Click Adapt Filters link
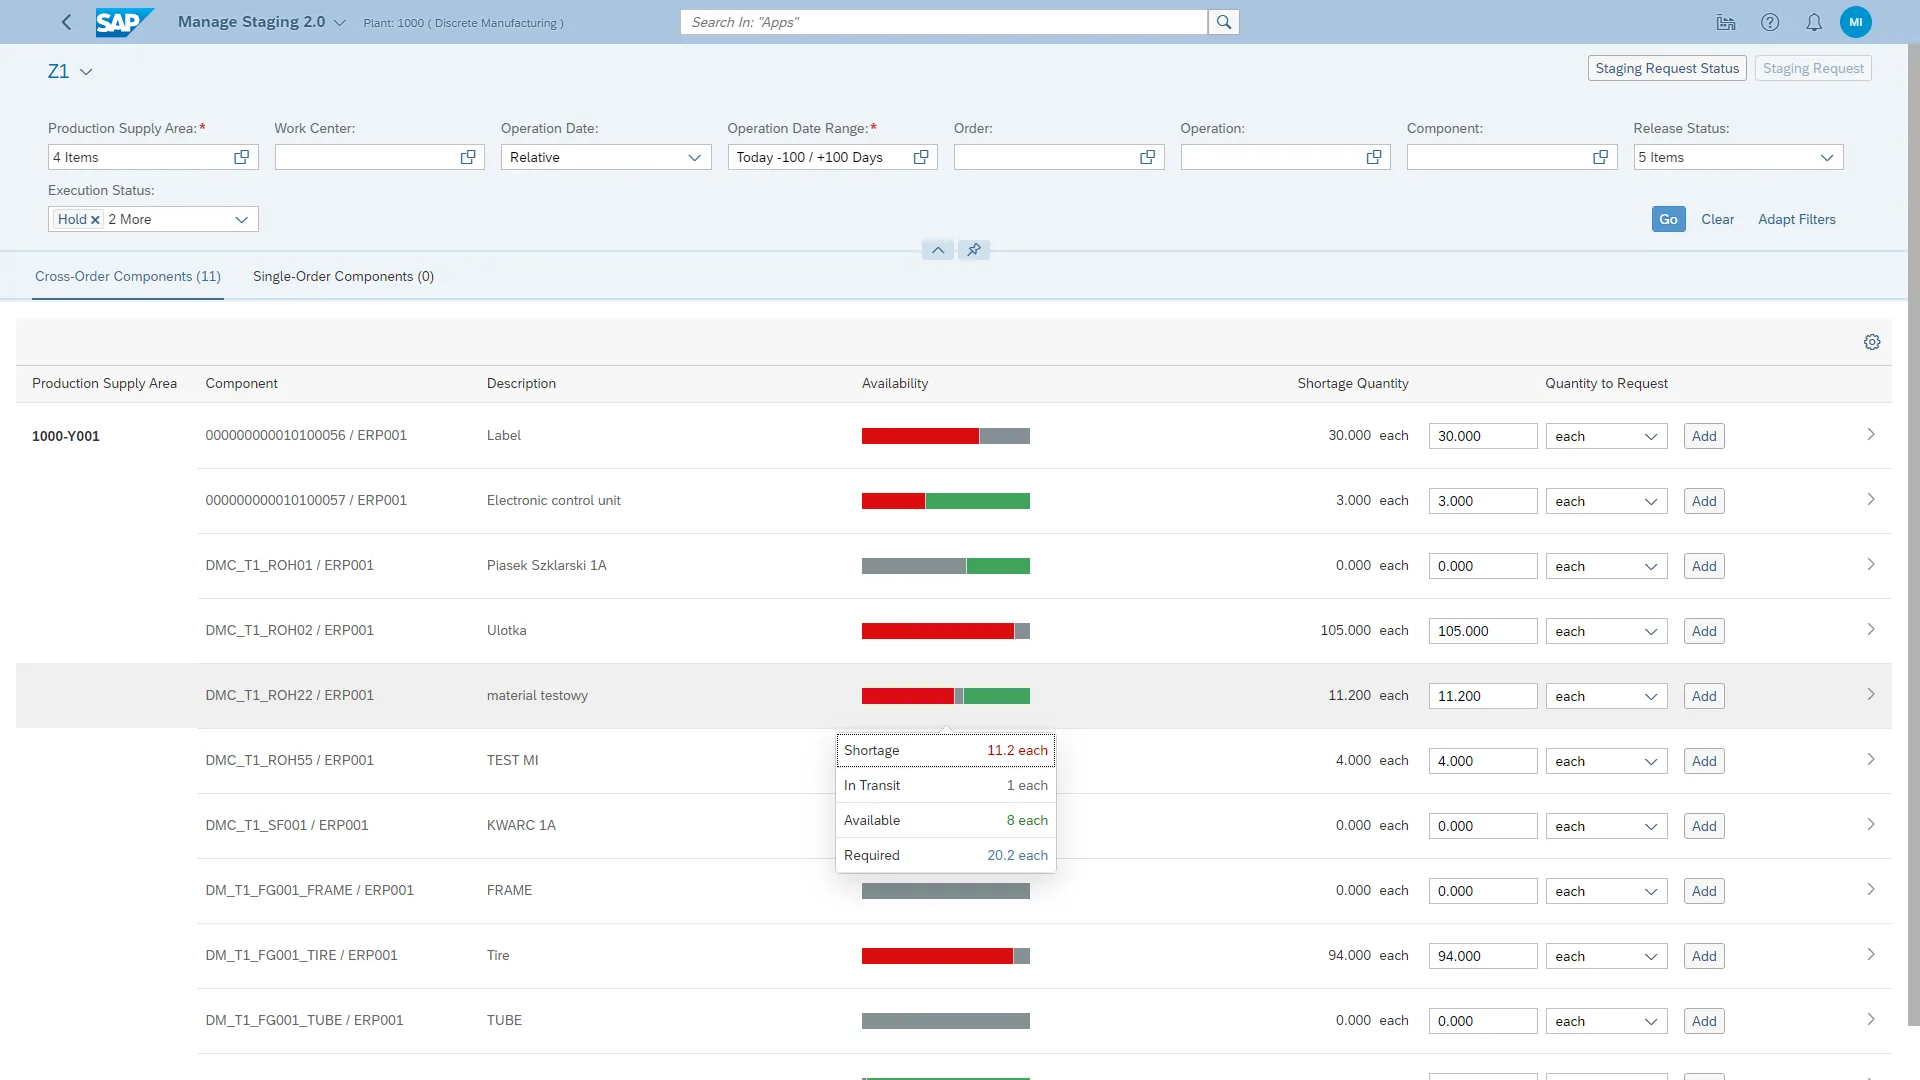The height and width of the screenshot is (1080, 1920). click(x=1796, y=219)
